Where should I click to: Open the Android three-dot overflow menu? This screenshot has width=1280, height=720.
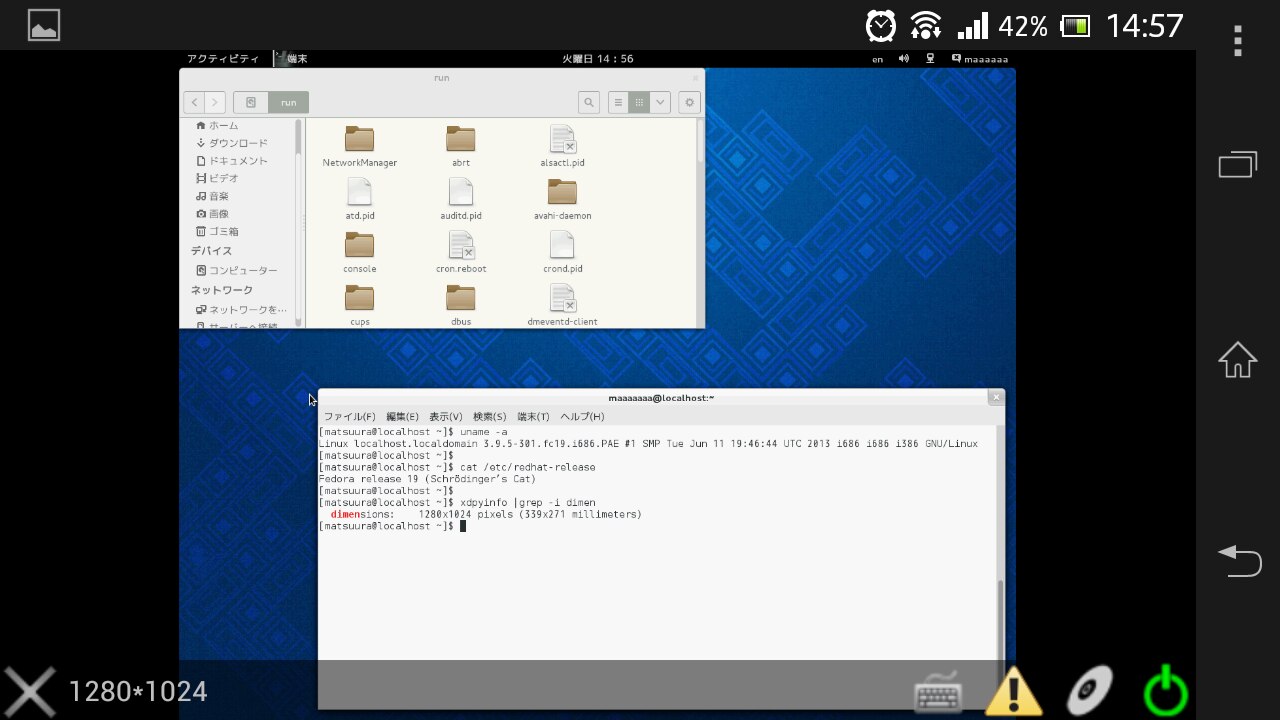1237,41
